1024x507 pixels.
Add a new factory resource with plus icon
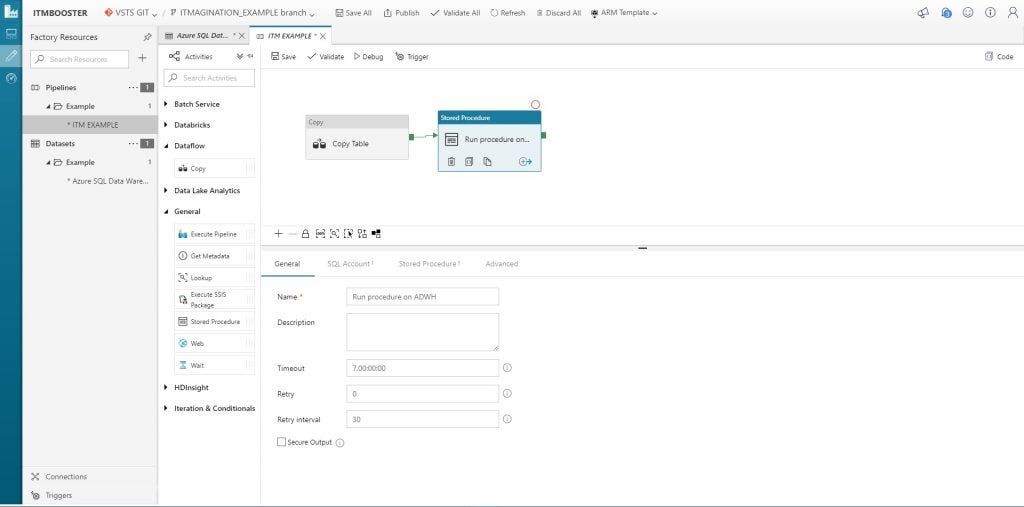pyautogui.click(x=142, y=58)
